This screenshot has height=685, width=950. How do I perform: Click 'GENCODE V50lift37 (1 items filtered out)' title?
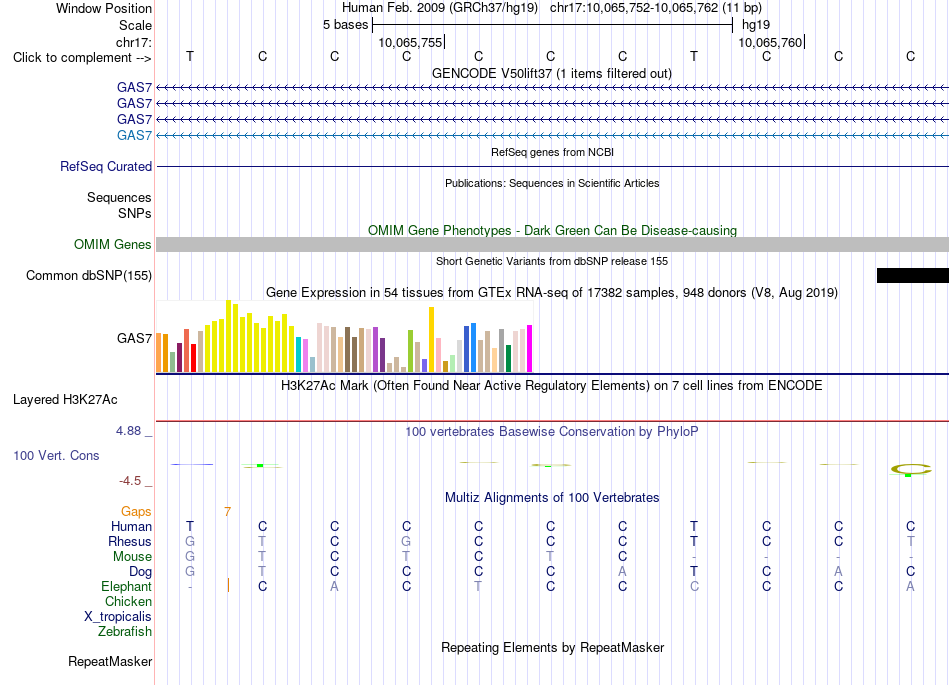552,73
